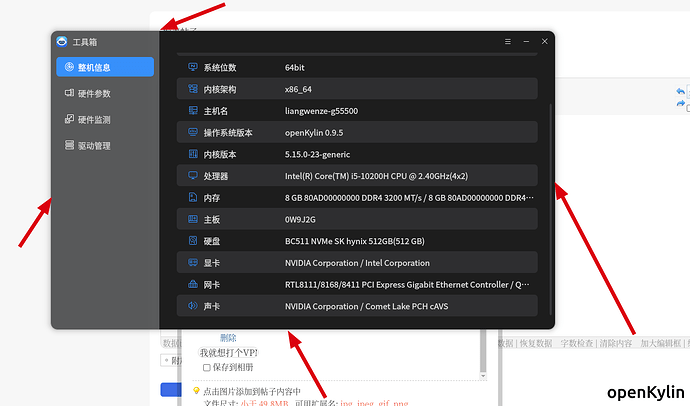Click the 处理器 monitor icon
690x406 pixels.
pos(193,176)
